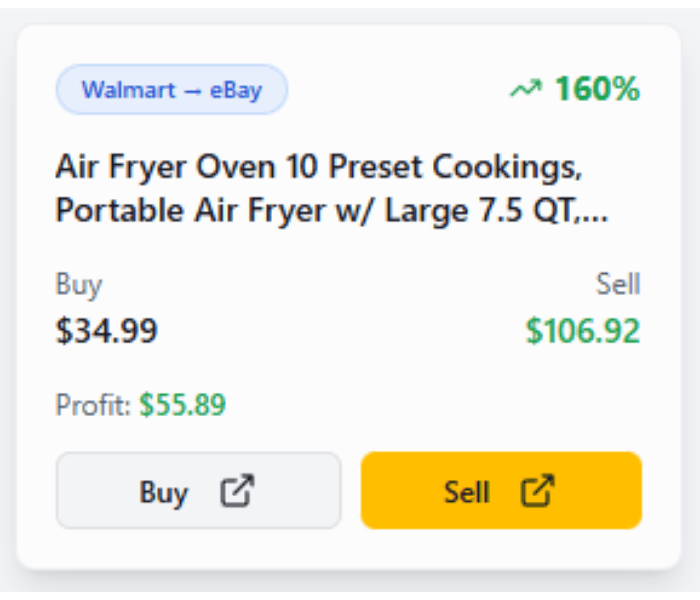Select the $106.92 sell price
Image resolution: width=700 pixels, height=600 pixels.
pyautogui.click(x=583, y=330)
